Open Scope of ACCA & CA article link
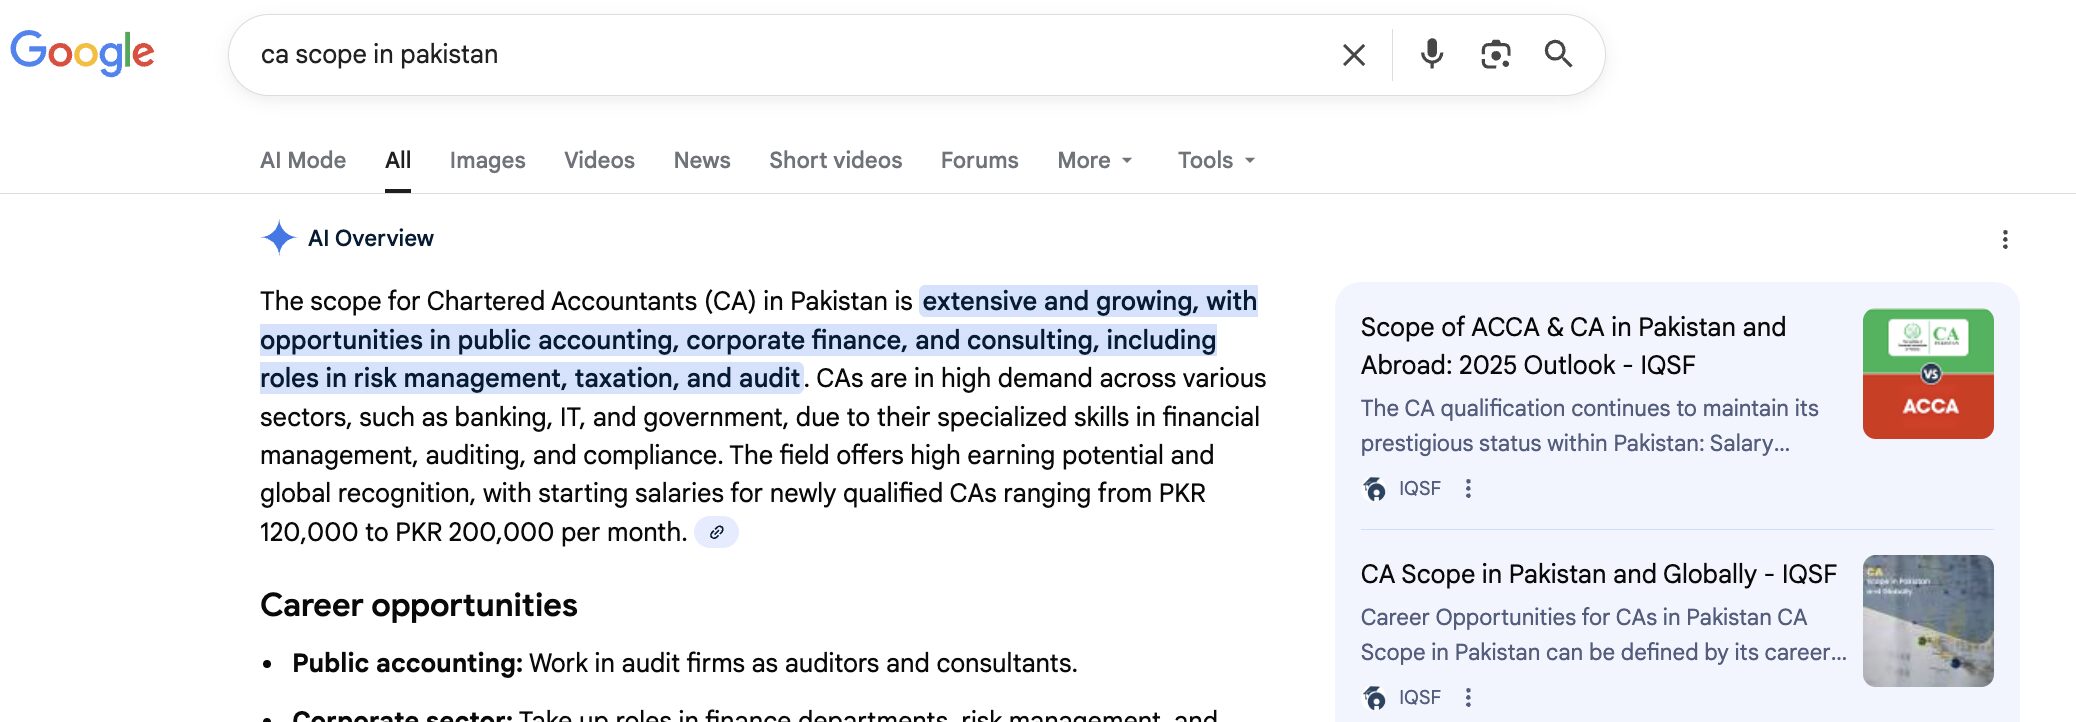This screenshot has width=2076, height=722. click(x=1572, y=346)
